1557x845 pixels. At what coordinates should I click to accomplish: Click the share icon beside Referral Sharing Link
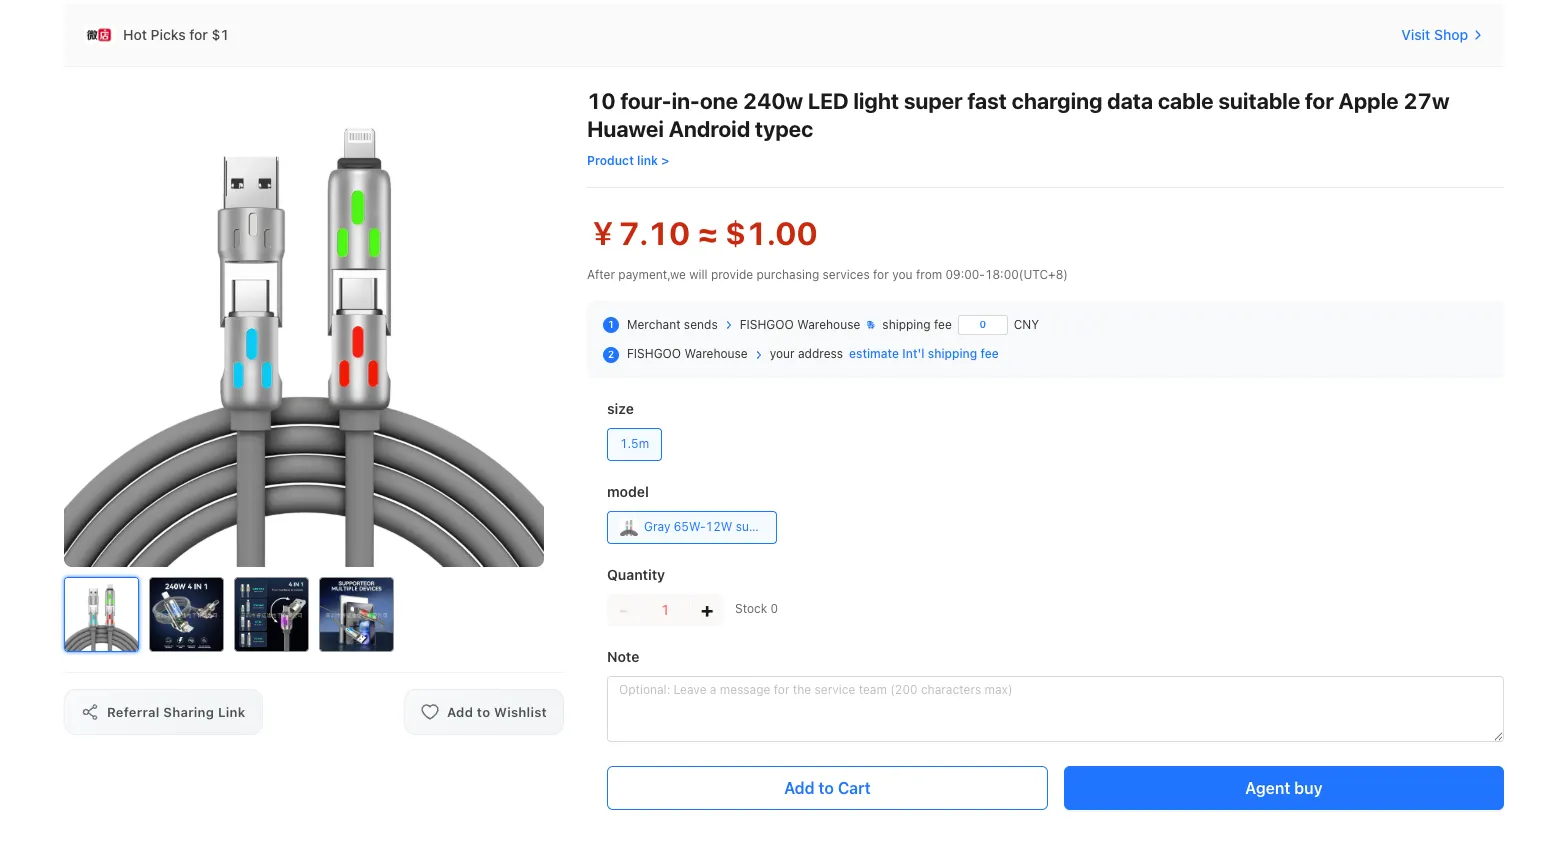pos(90,712)
